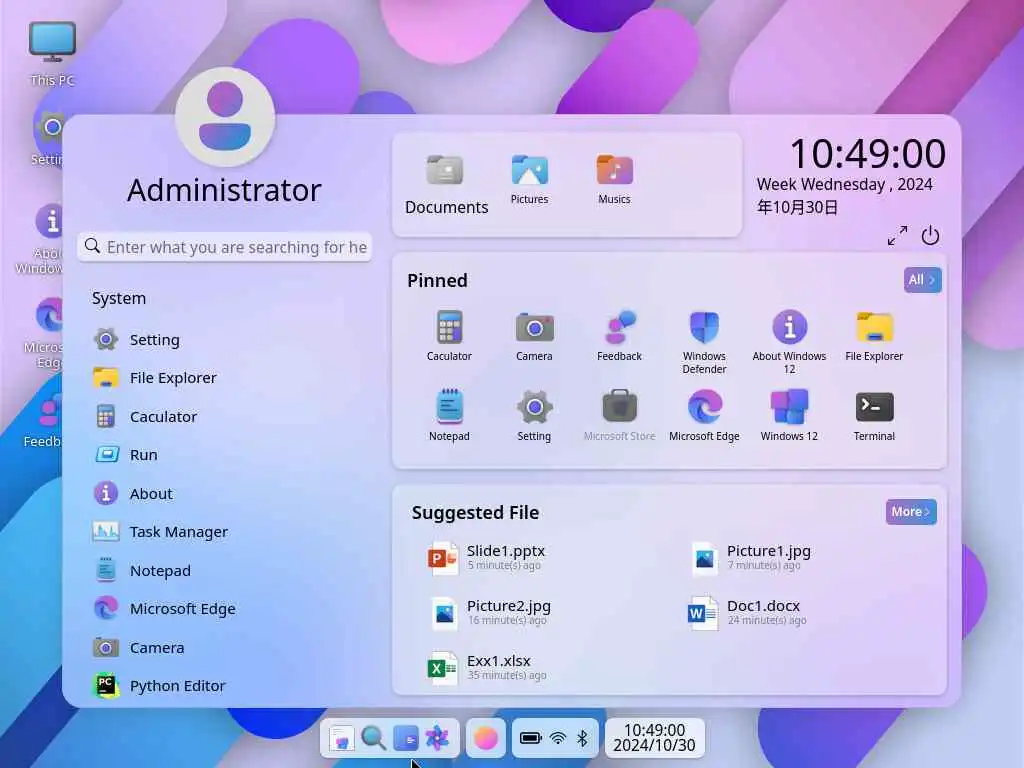This screenshot has width=1024, height=768.
Task: Open Pictures folder shortcut
Action: point(530,180)
